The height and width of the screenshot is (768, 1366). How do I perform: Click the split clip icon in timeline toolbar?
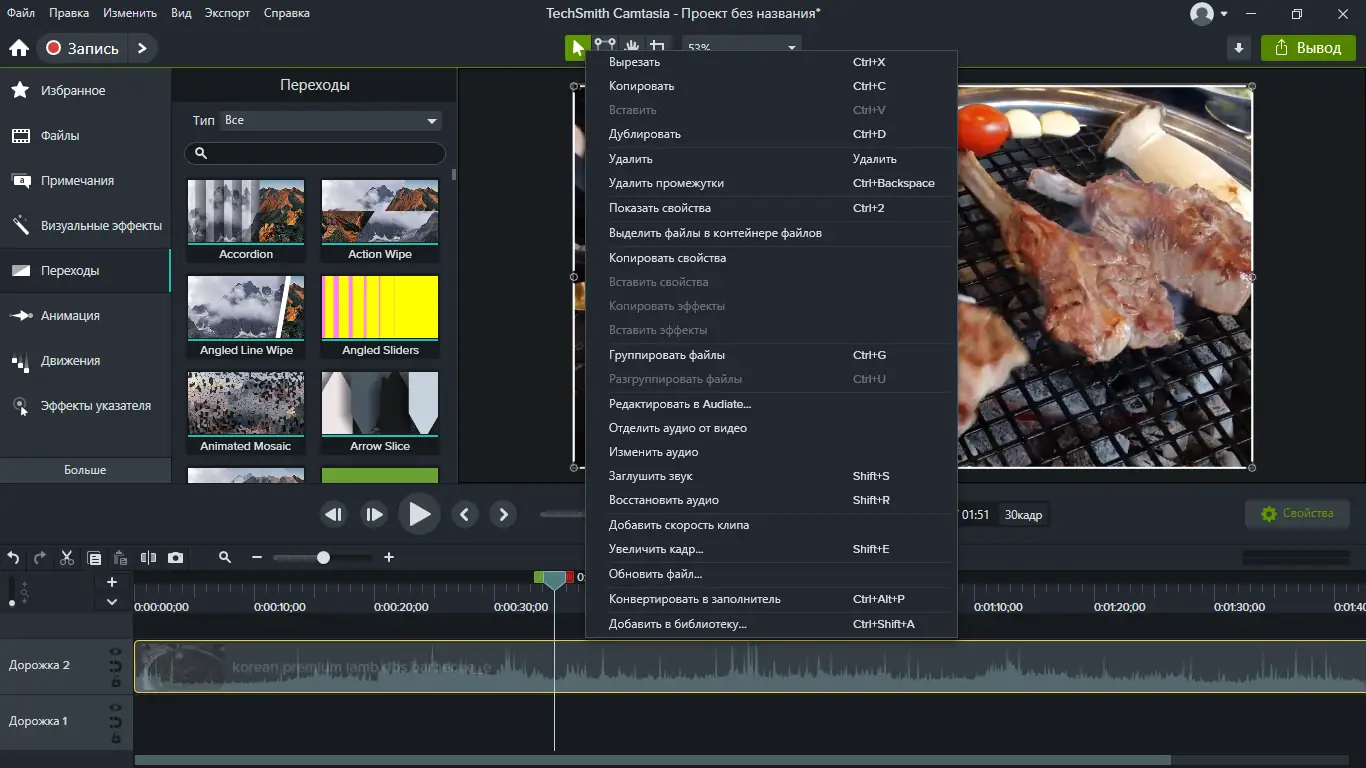[148, 558]
